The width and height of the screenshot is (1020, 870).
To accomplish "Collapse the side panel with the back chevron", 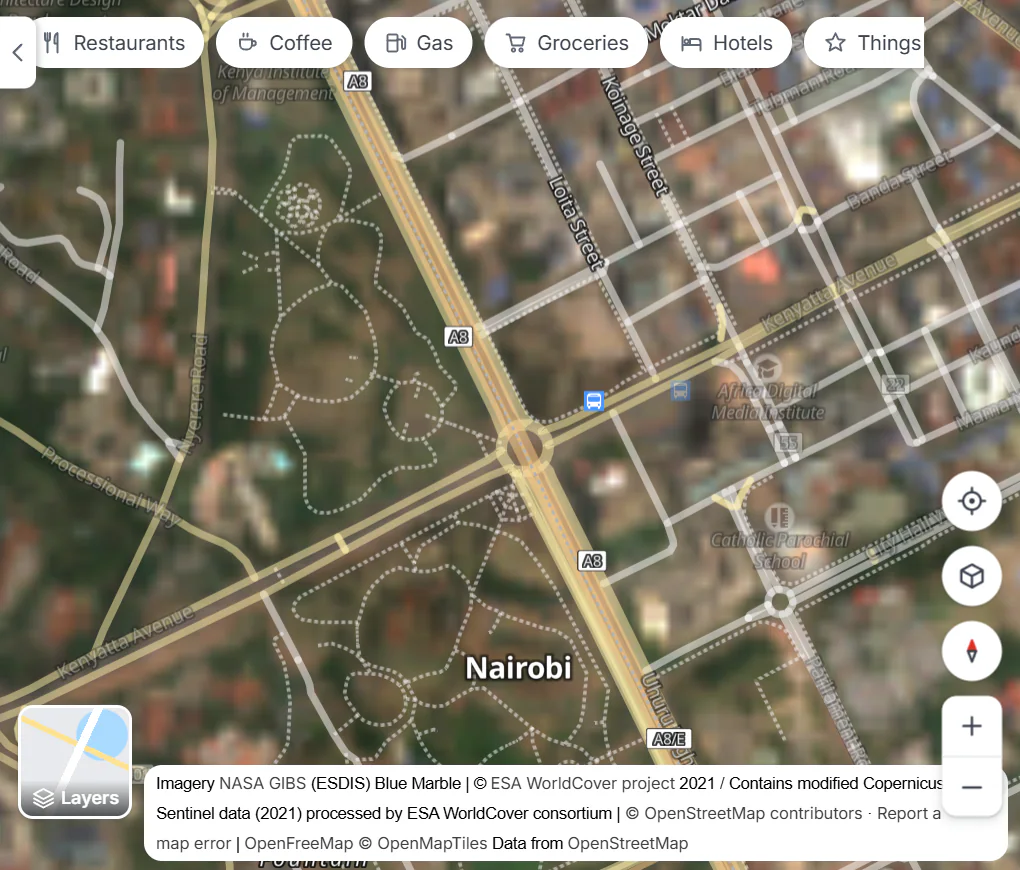I will pos(18,52).
